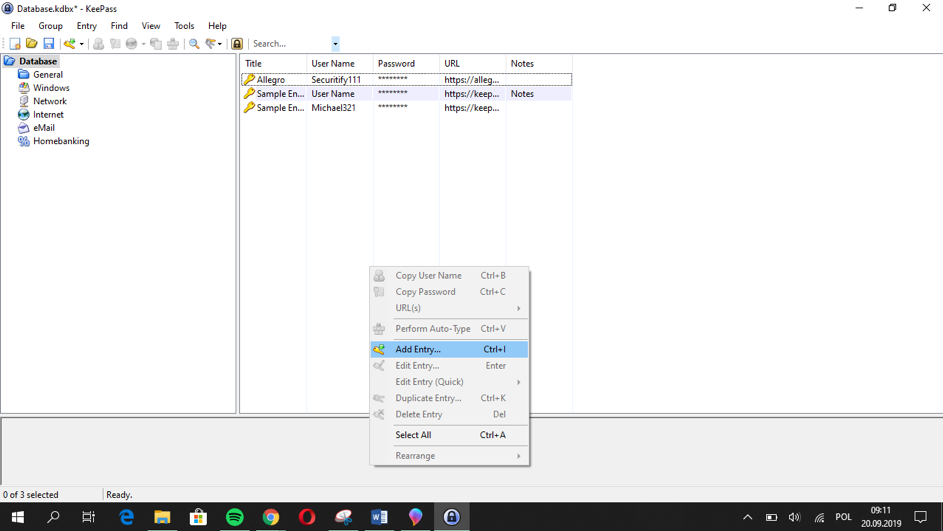
Task: Click the Copy URL toolbar icon
Action: 156,44
